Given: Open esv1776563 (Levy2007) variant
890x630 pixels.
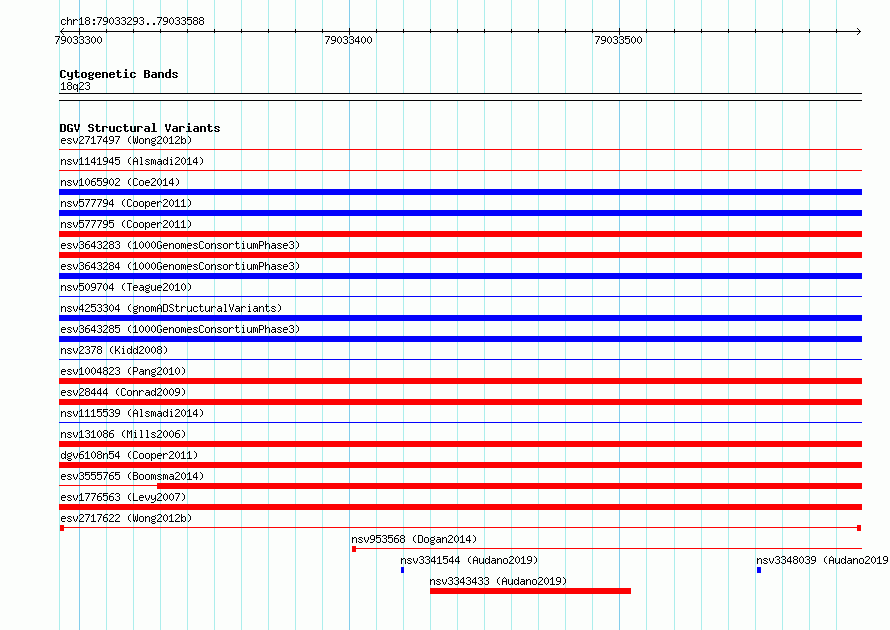Looking at the screenshot, I should [x=123, y=497].
